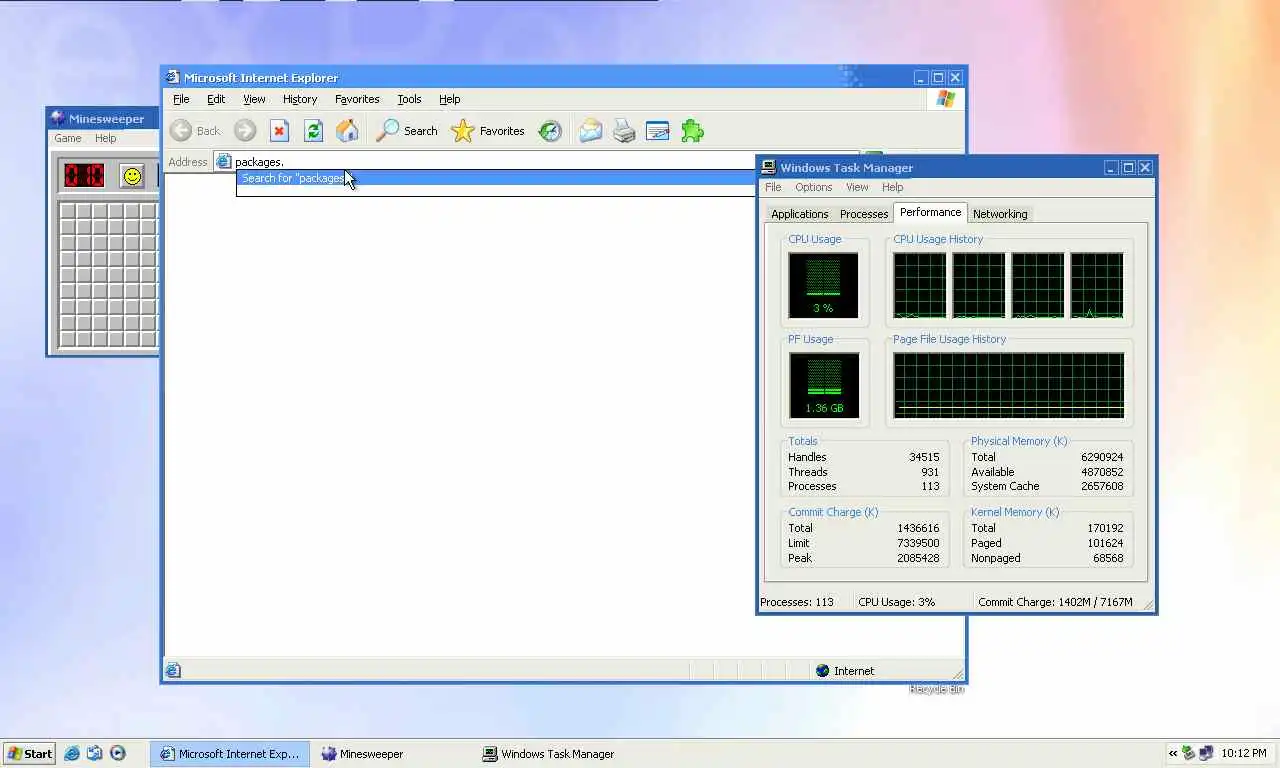
Task: Open the media player quick launch icon
Action: point(117,754)
